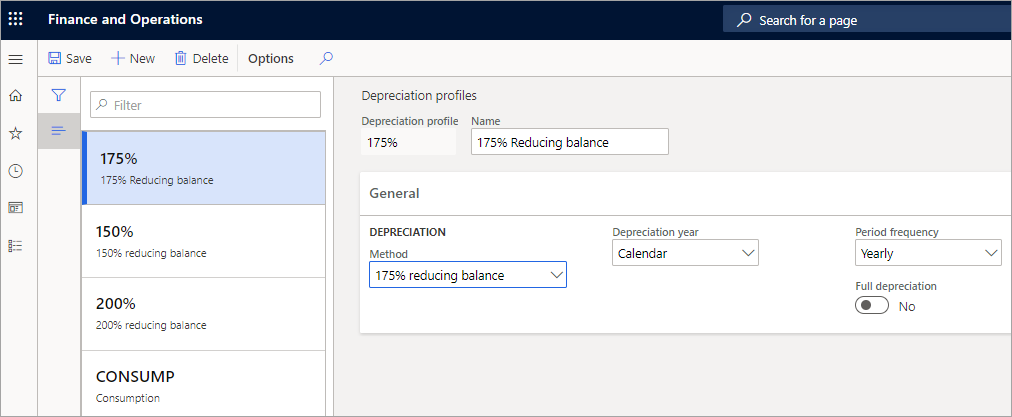This screenshot has height=417, width=1012.
Task: Open the app launcher waffle icon
Action: click(15, 19)
